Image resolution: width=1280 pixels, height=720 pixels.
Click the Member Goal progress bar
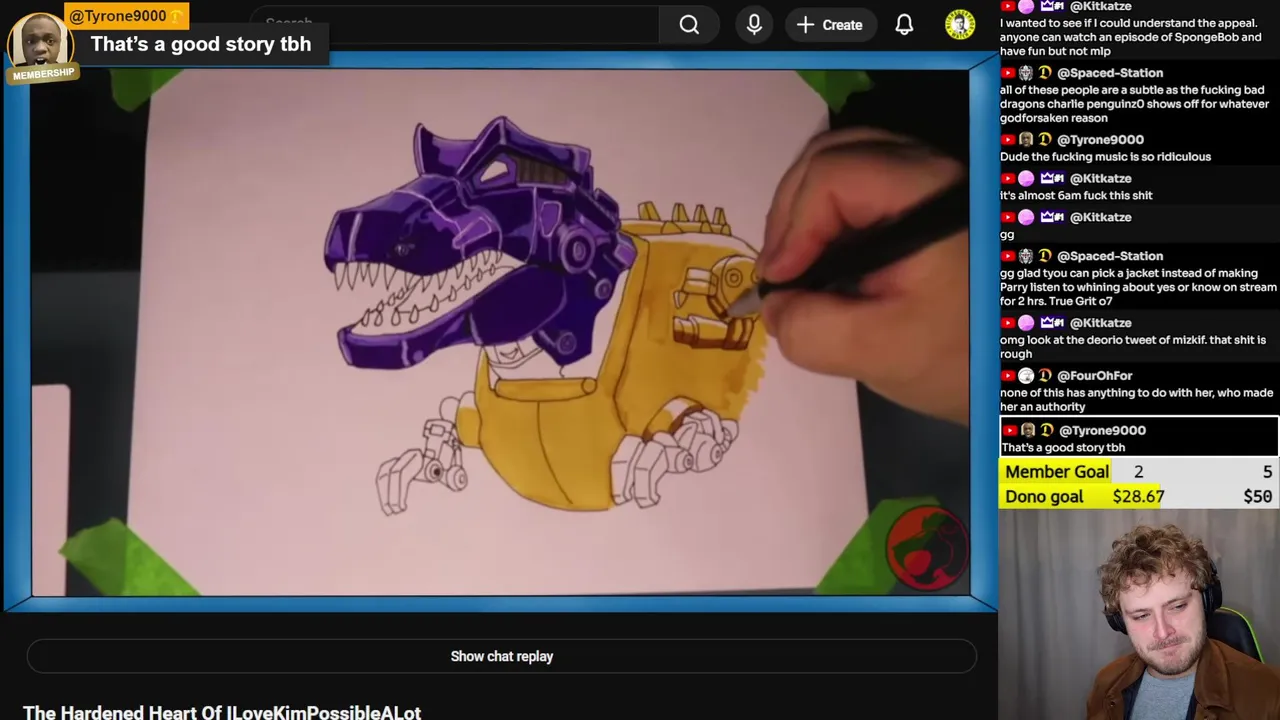(x=1139, y=472)
